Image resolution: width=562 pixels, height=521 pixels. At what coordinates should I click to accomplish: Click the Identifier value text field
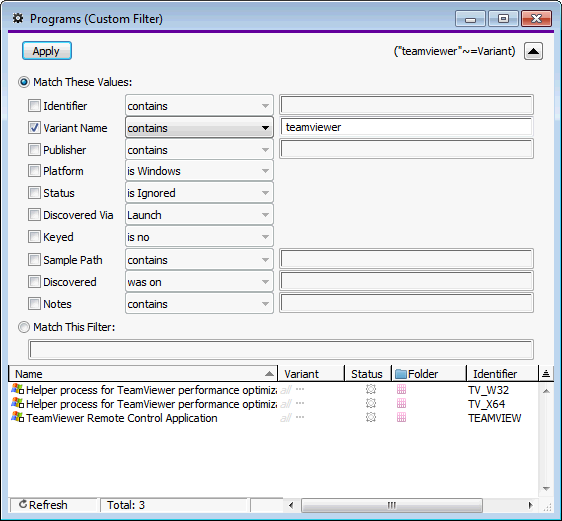(406, 105)
